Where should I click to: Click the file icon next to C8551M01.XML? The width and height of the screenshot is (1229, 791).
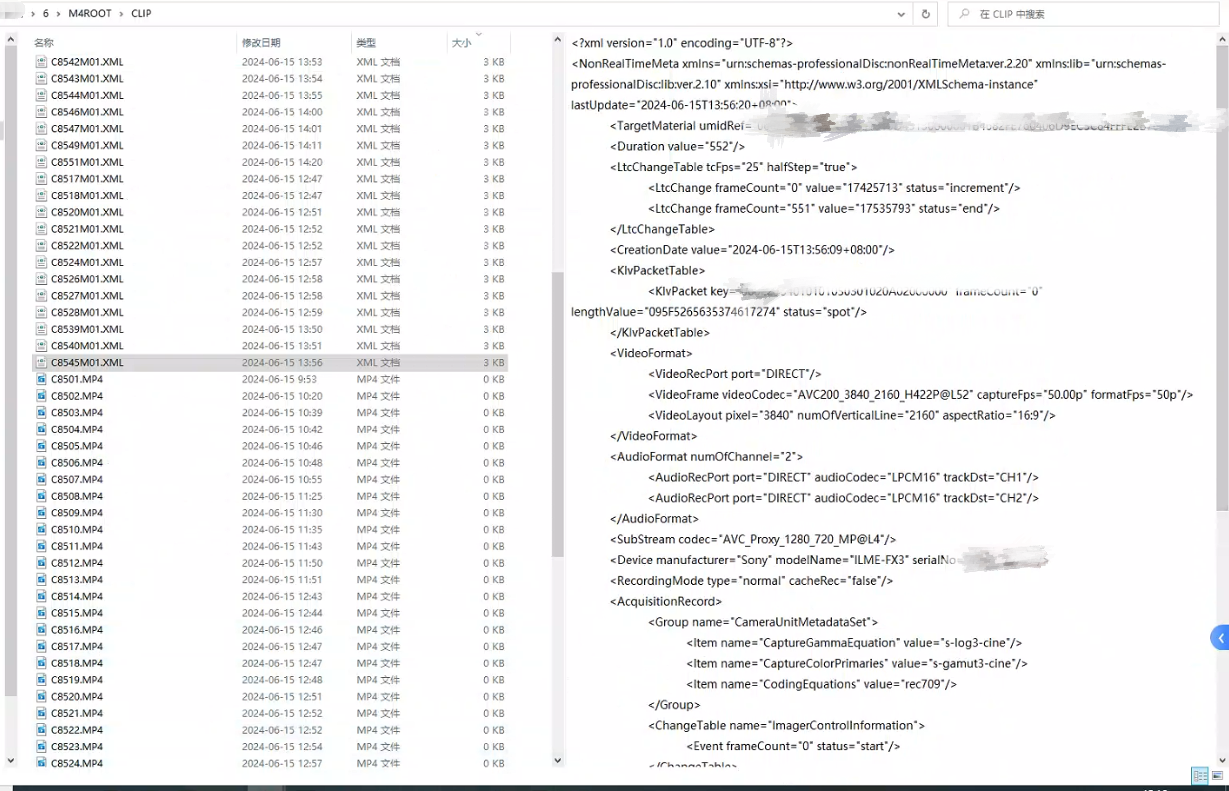point(42,162)
